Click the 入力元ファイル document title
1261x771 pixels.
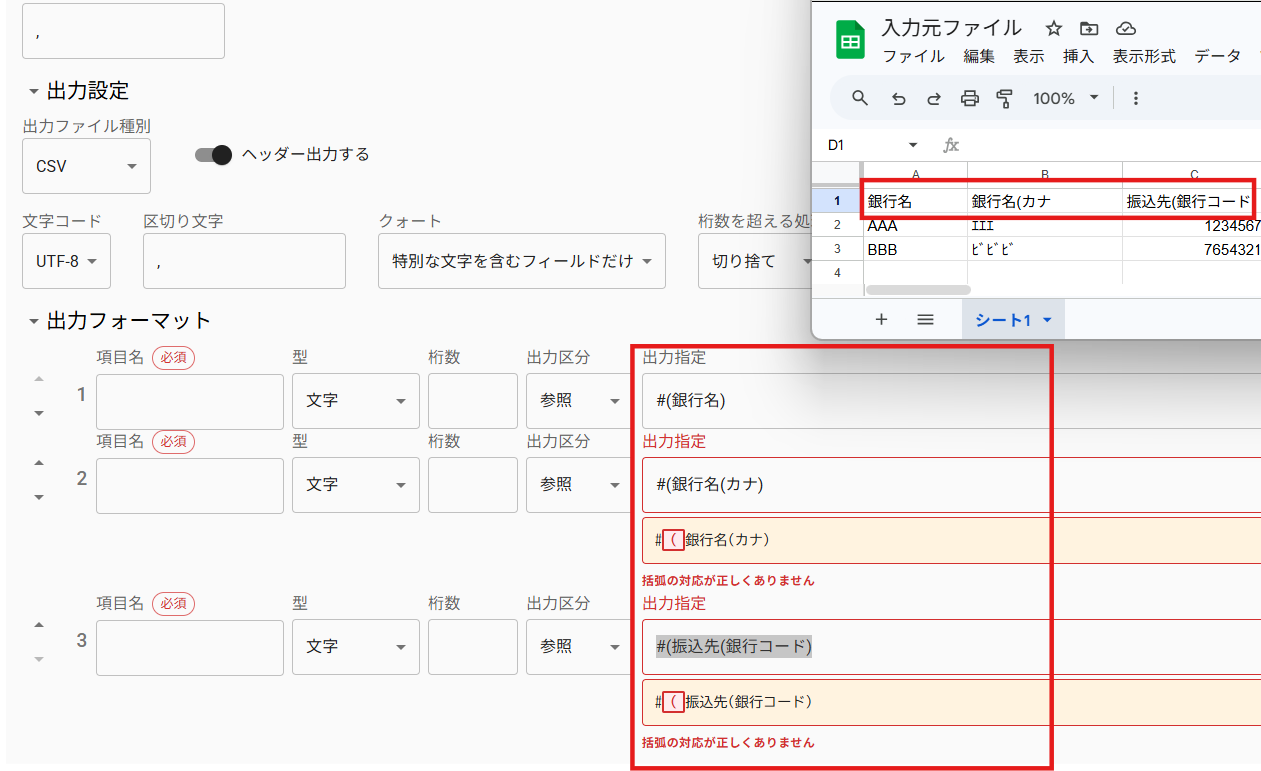coord(951,27)
